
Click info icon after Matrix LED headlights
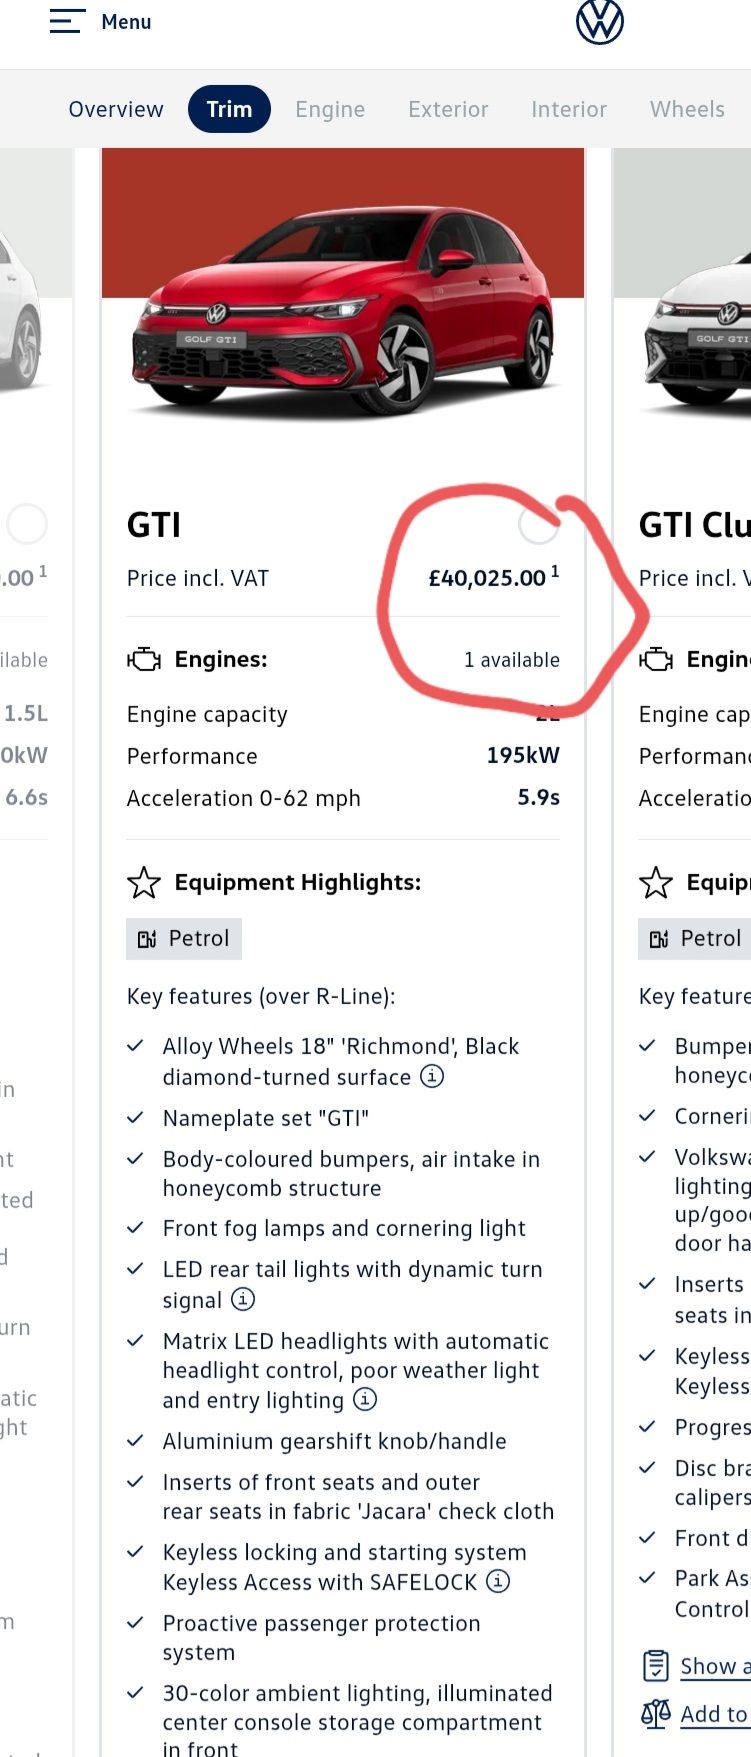tap(366, 1399)
